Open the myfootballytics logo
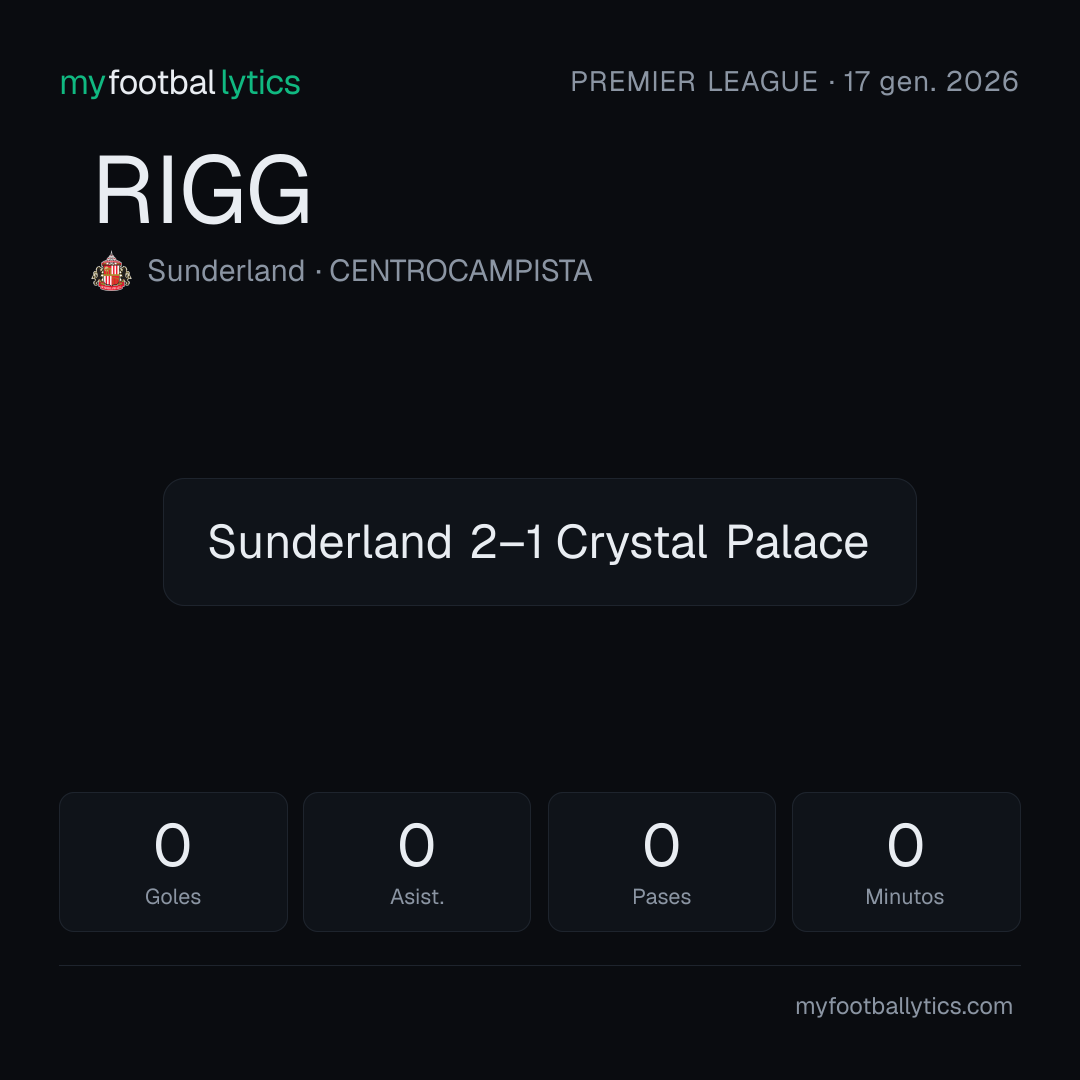The width and height of the screenshot is (1080, 1080). click(180, 83)
